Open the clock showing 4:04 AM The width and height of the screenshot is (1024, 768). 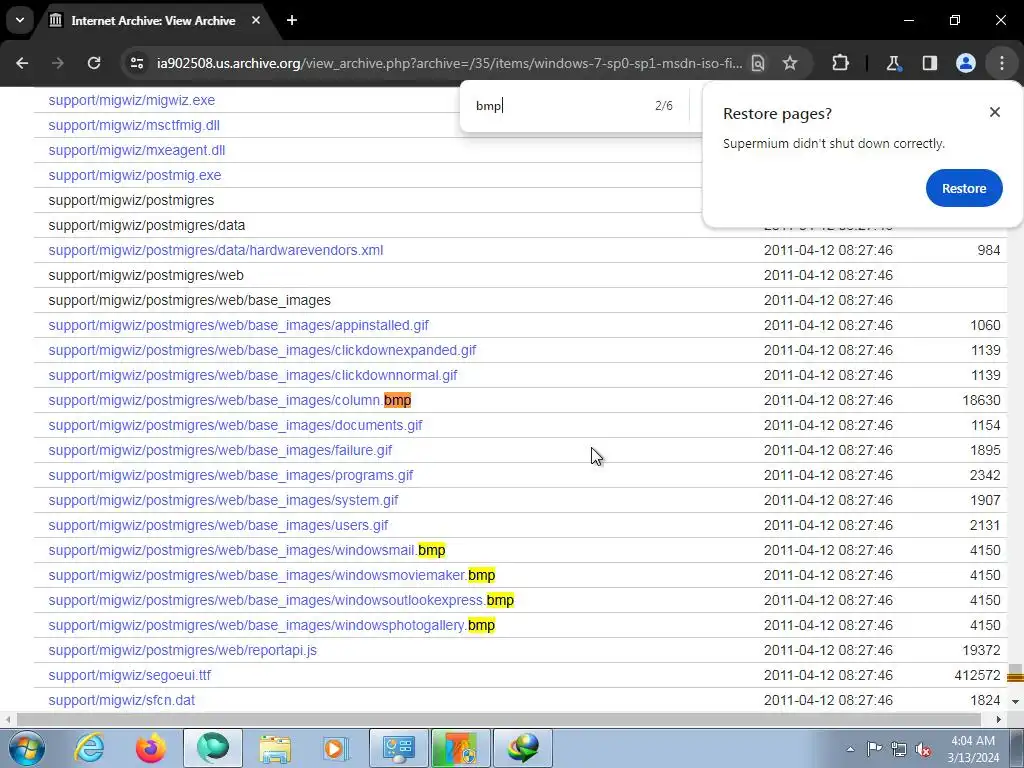click(x=973, y=749)
